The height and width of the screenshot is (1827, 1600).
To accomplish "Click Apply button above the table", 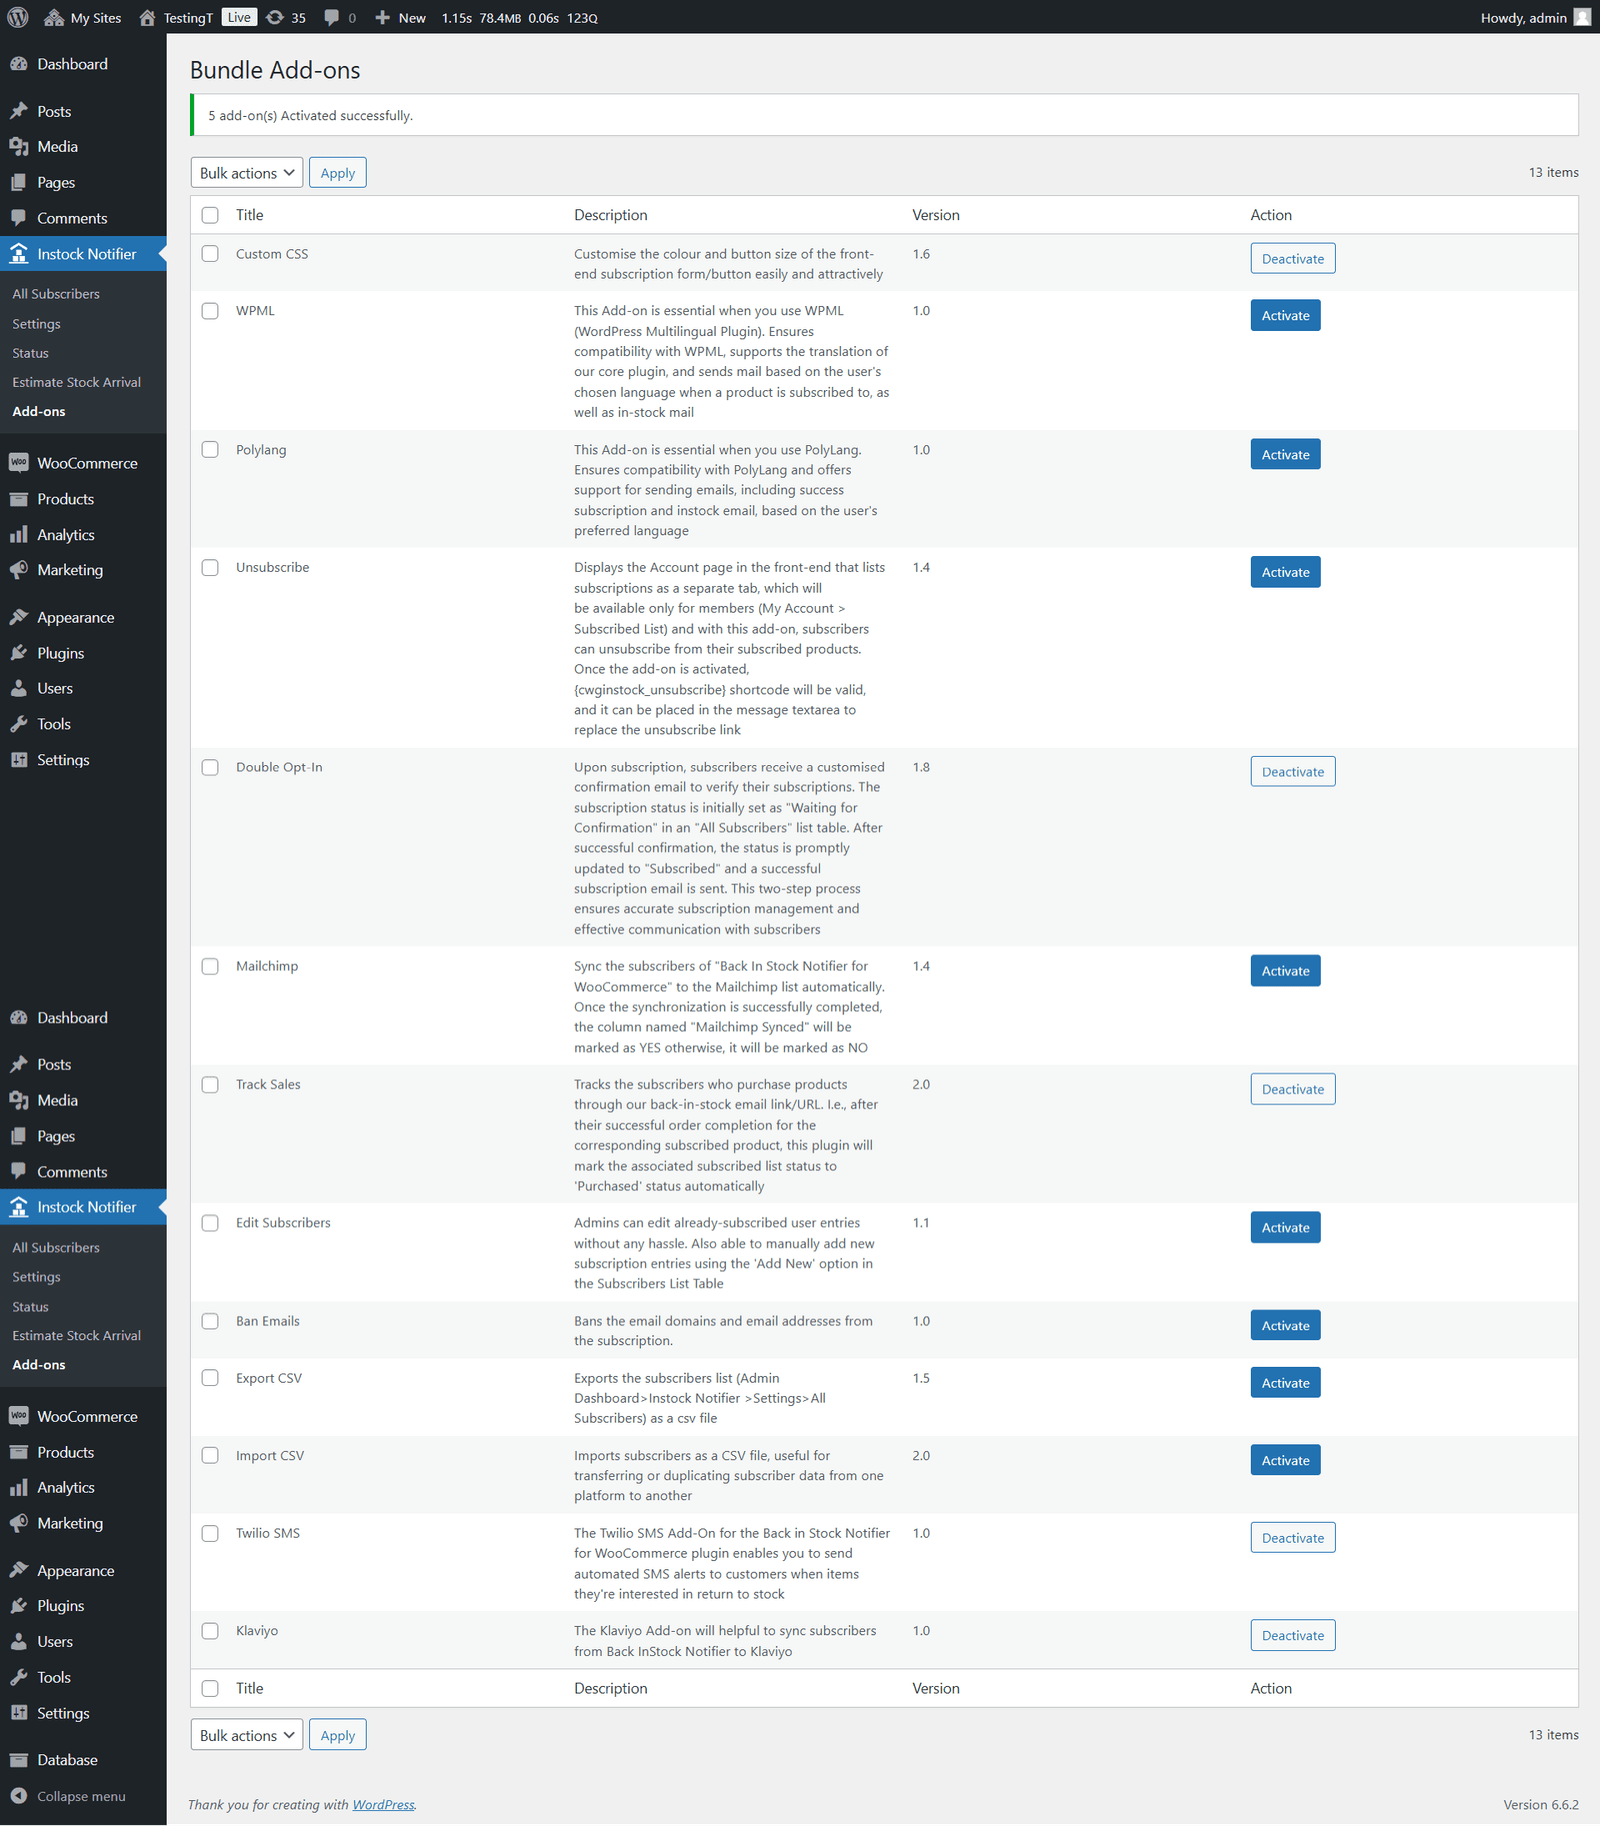I will pos(338,173).
